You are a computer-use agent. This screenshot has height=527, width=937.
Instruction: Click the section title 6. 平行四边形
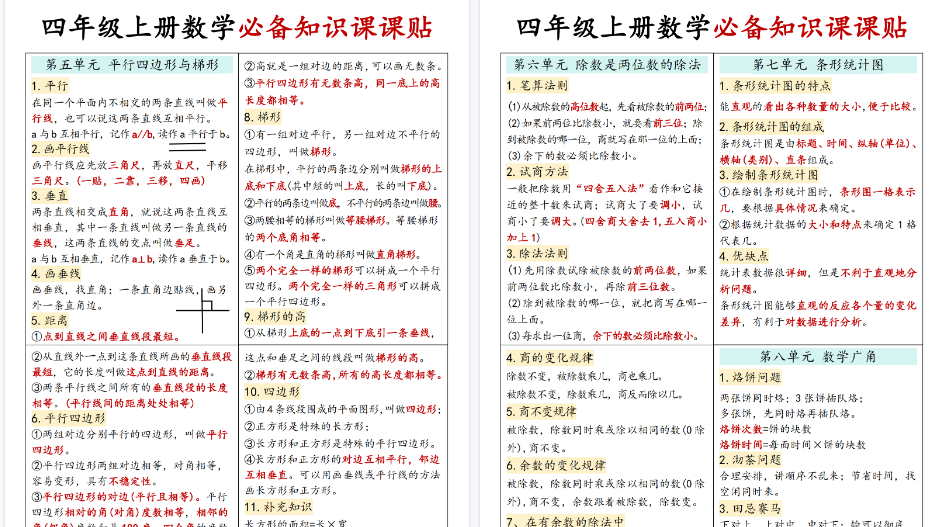68,418
